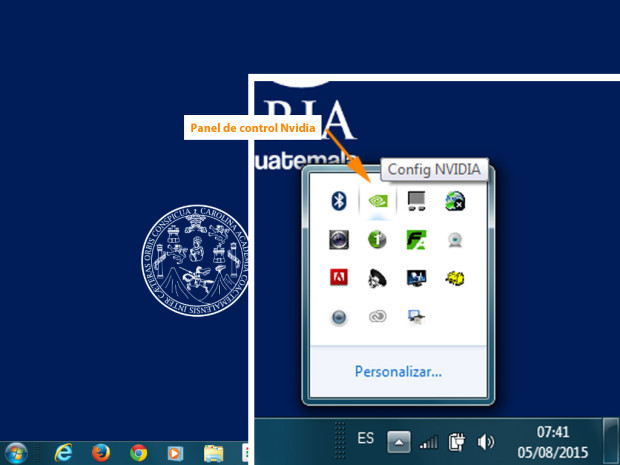The height and width of the screenshot is (465, 620).
Task: Open the NVIDIA settings tray icon
Action: (x=377, y=200)
